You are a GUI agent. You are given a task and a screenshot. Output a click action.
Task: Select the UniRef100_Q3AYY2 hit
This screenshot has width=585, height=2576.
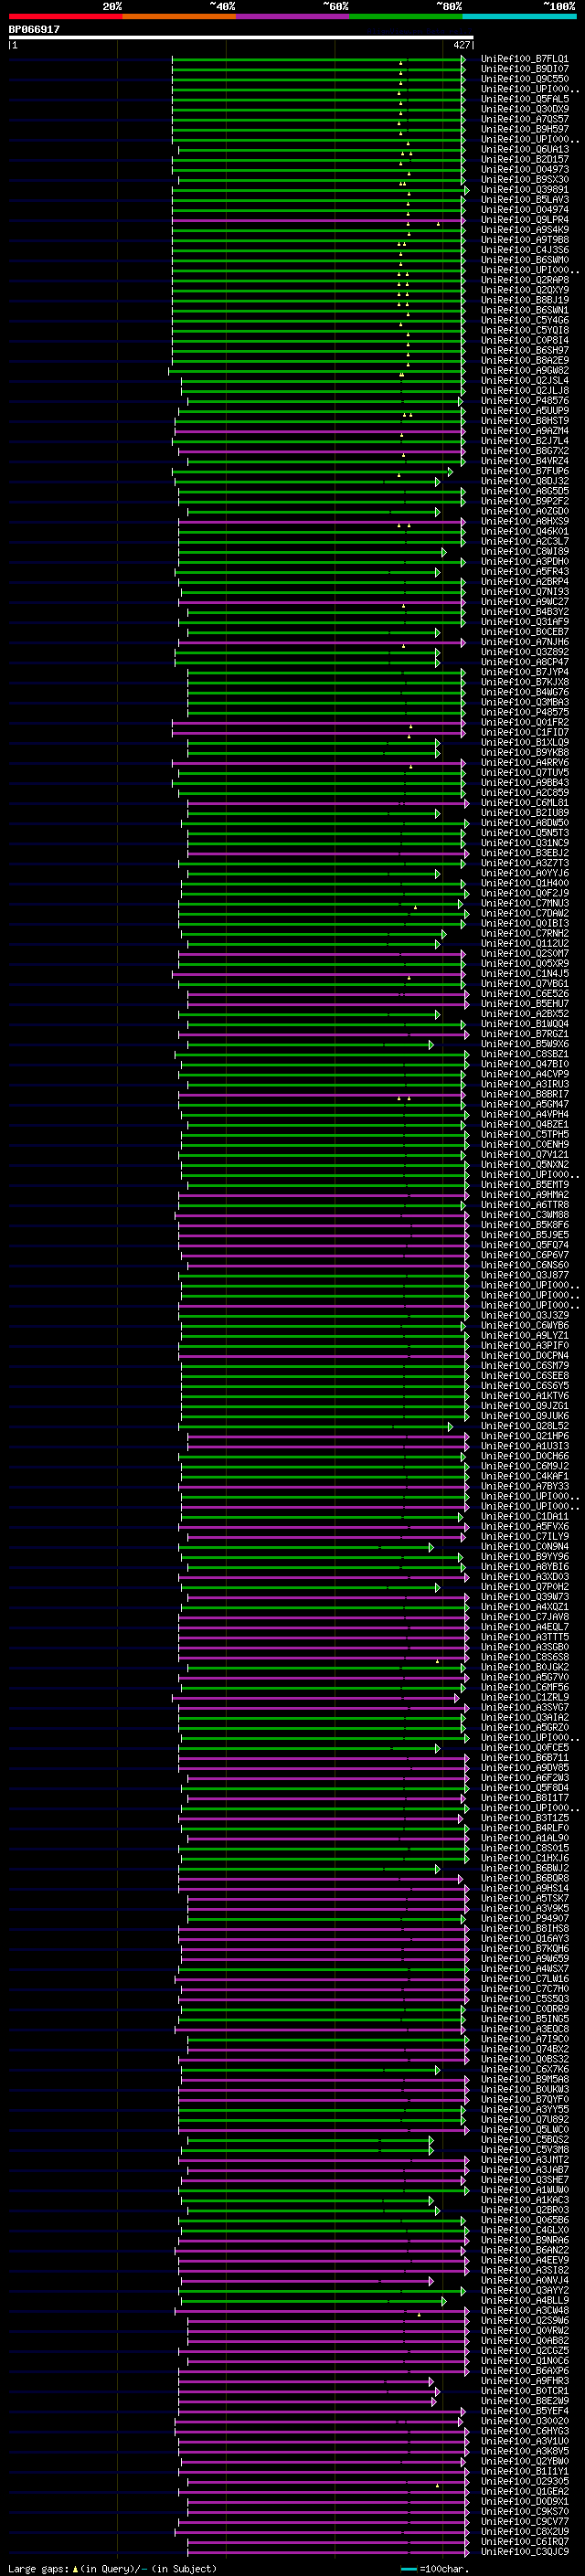524,2290
